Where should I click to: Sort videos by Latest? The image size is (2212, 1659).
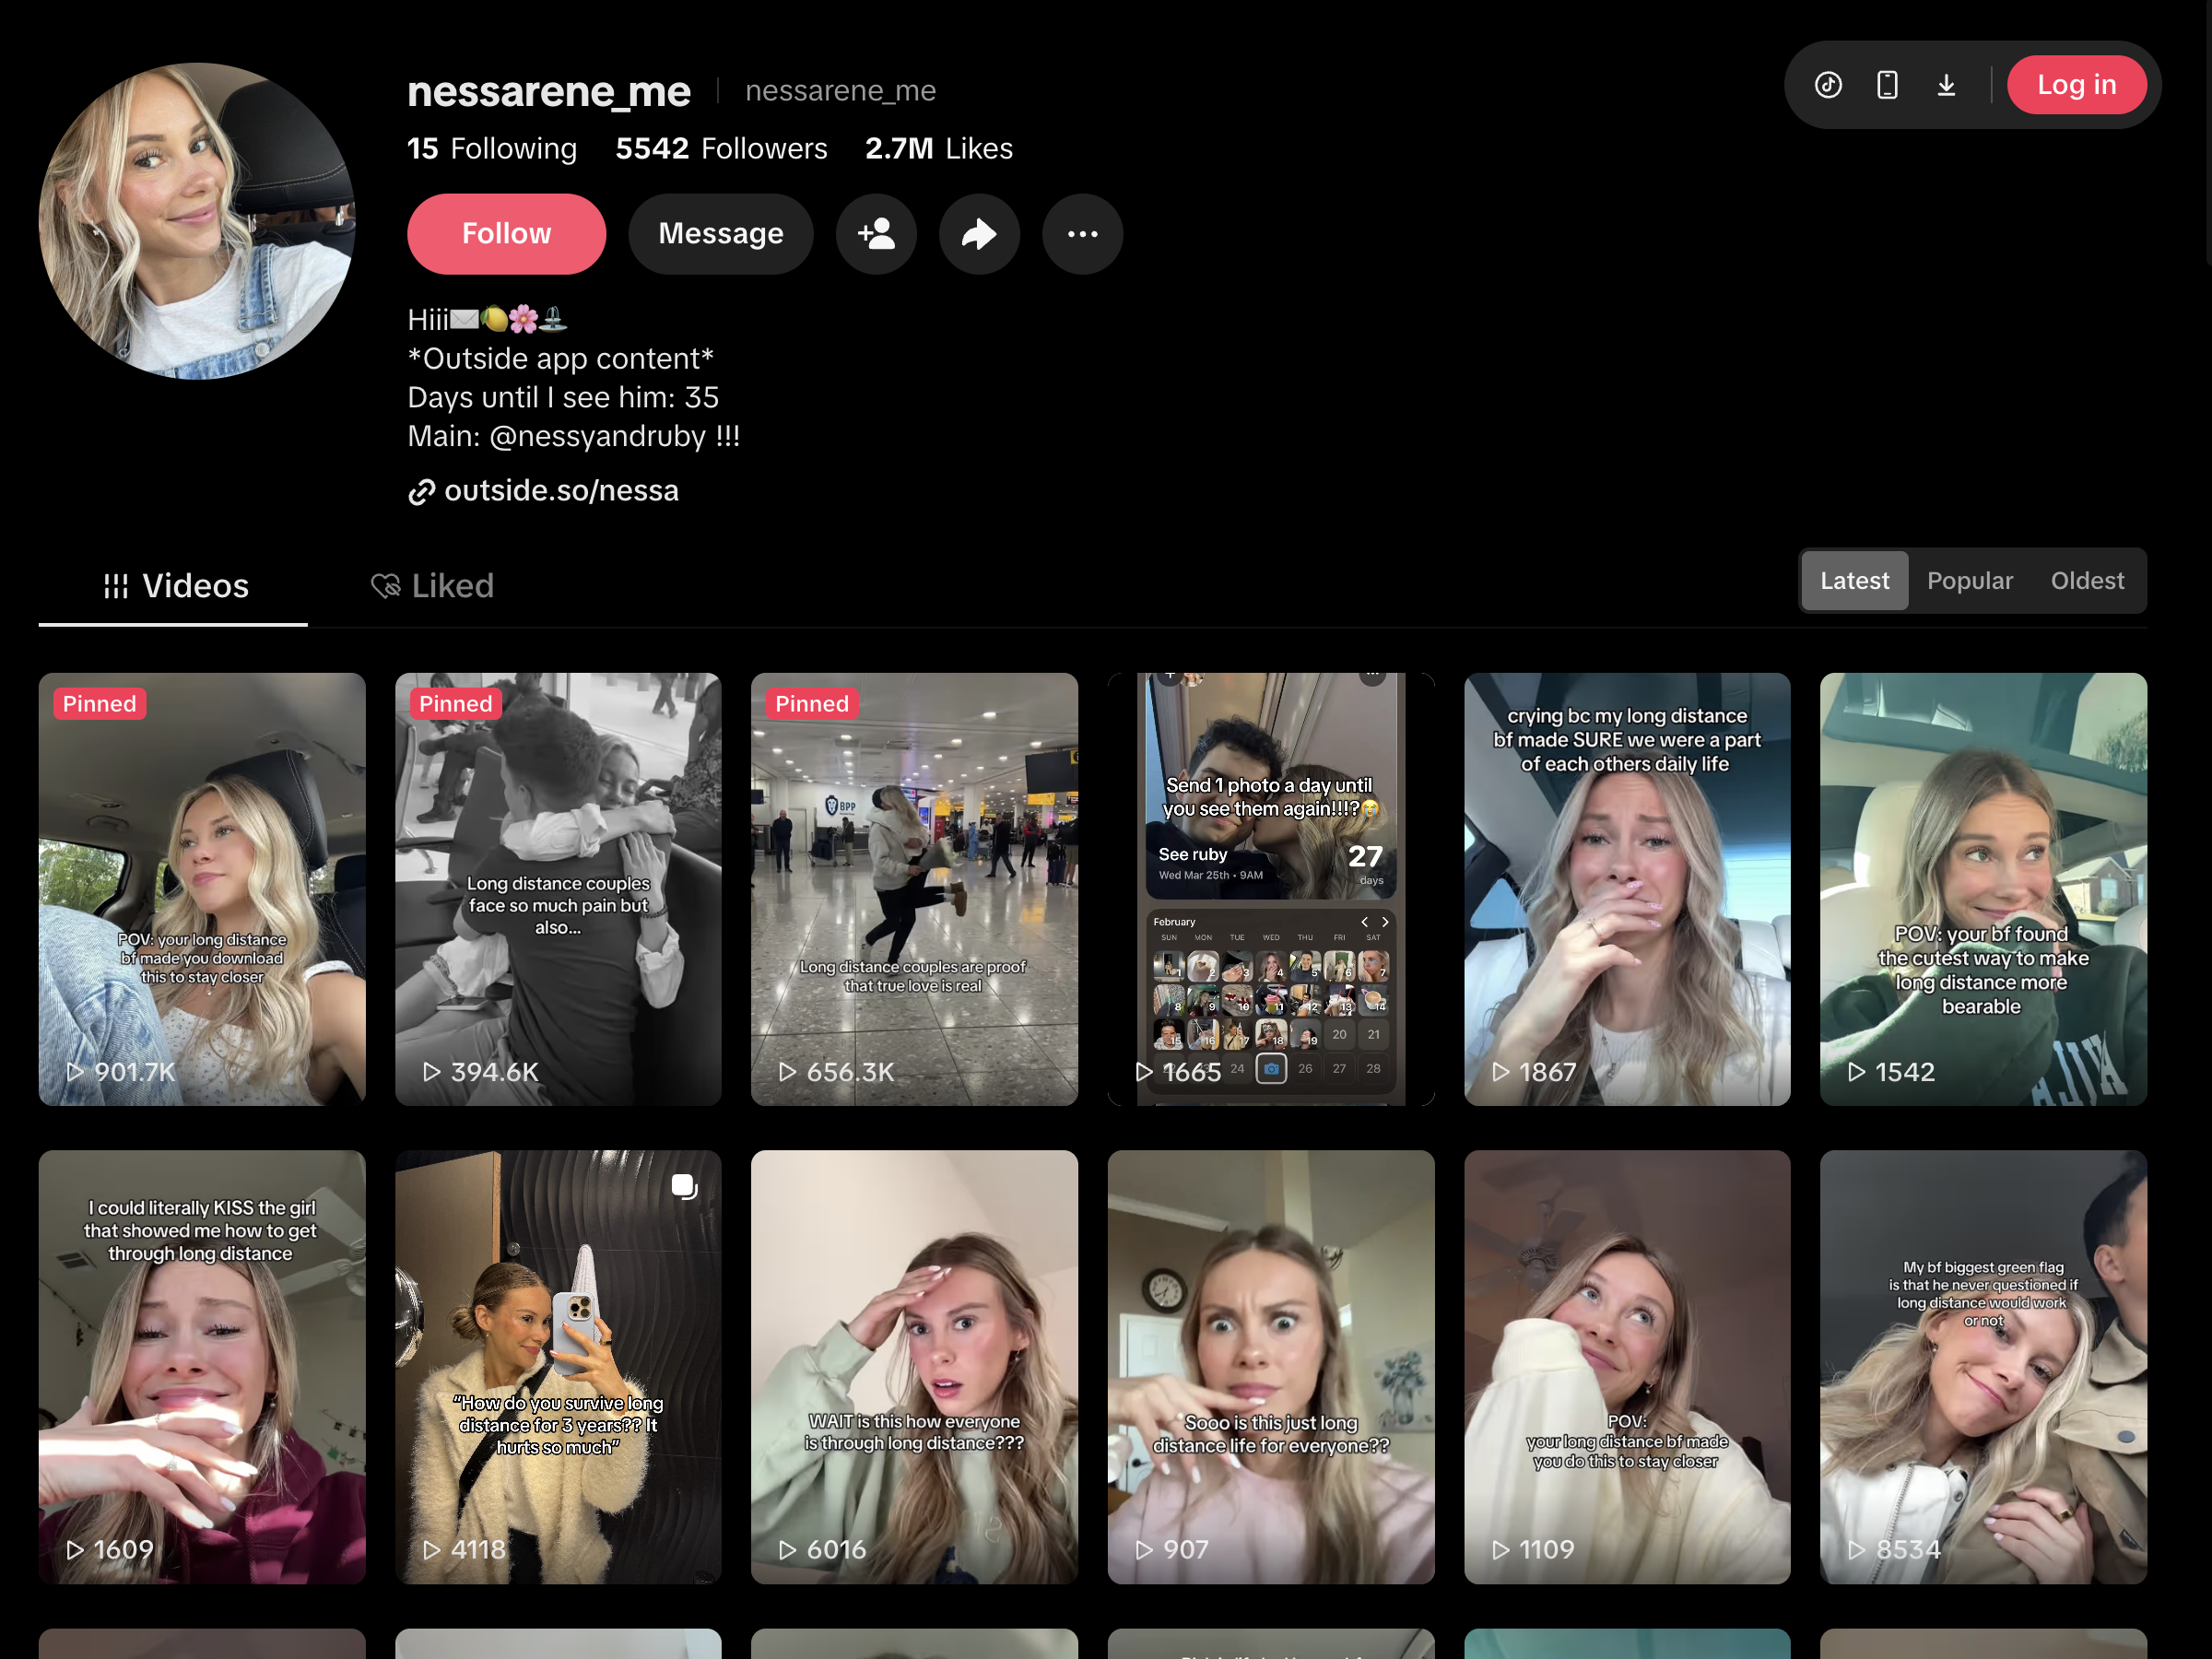pyautogui.click(x=1855, y=581)
